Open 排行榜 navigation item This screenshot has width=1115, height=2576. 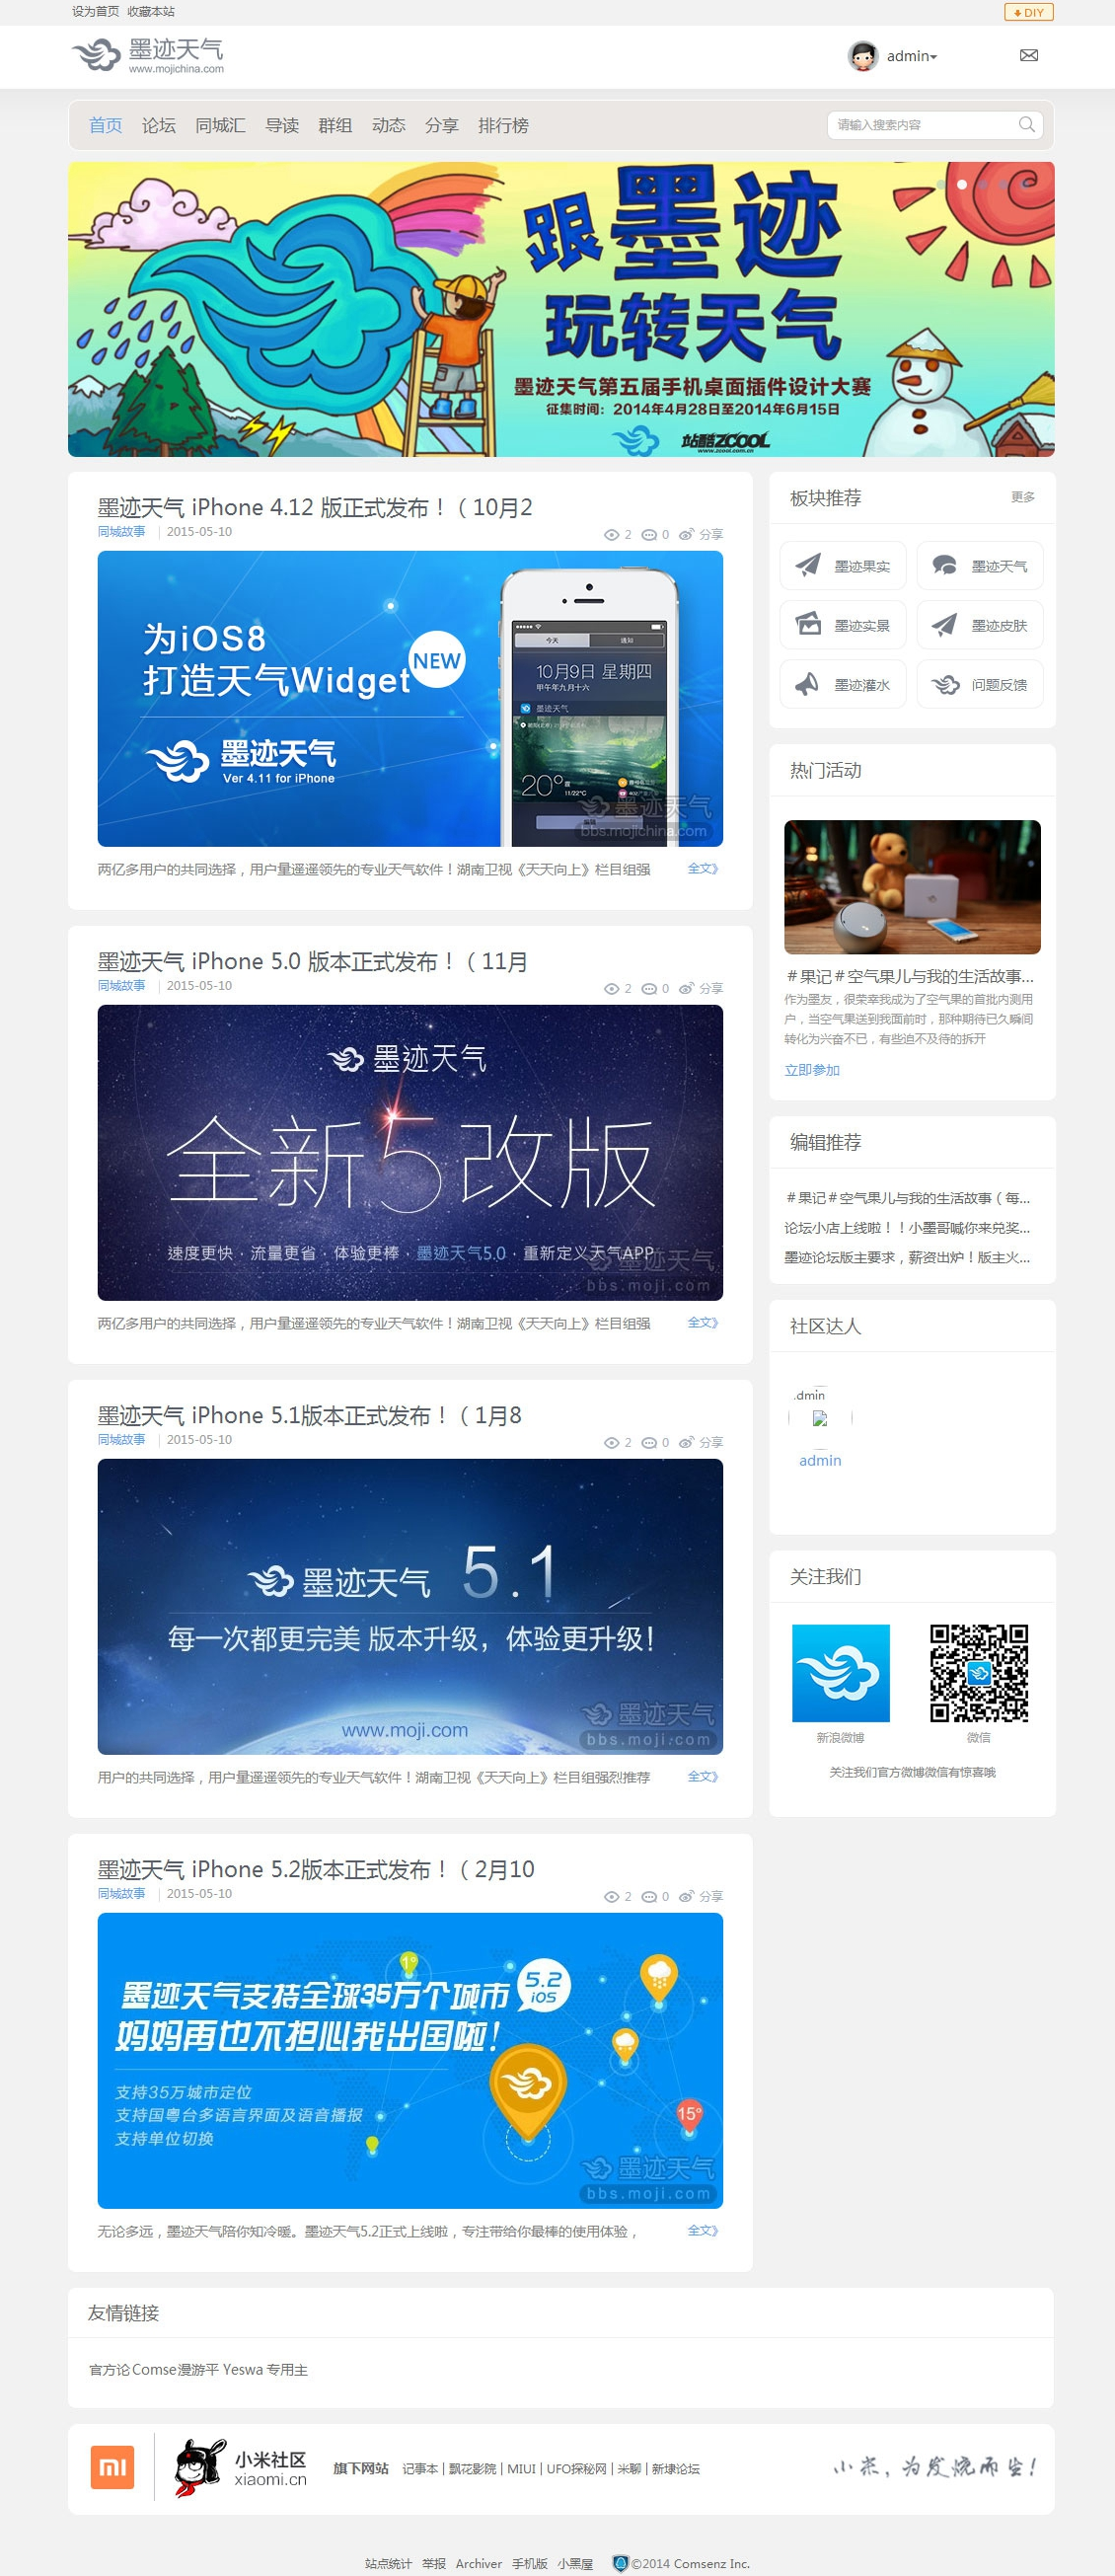pos(503,125)
